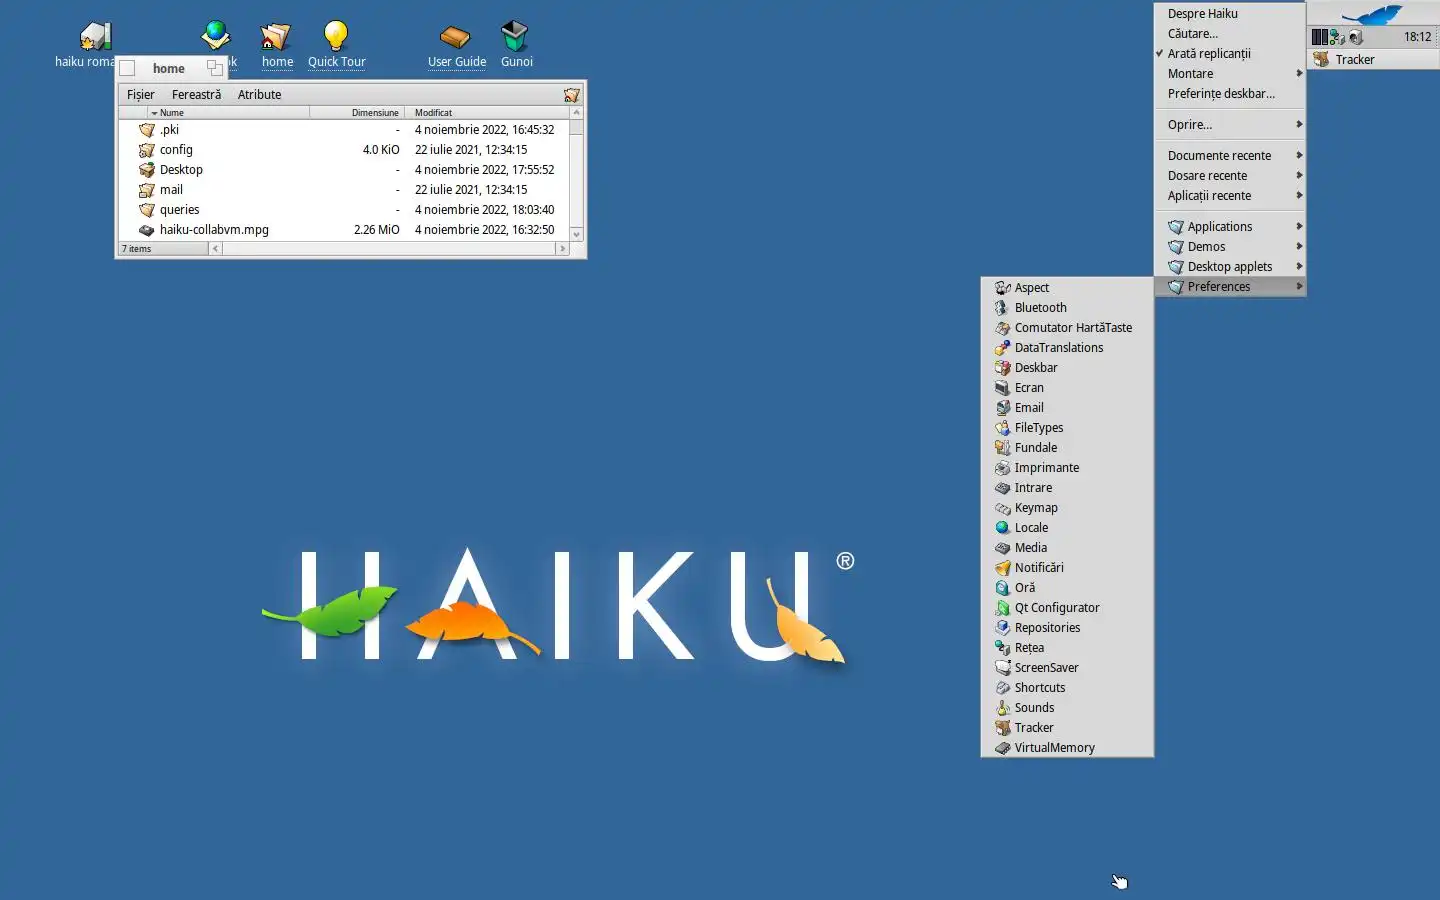Open Media preferences
The height and width of the screenshot is (900, 1440).
click(x=1067, y=548)
